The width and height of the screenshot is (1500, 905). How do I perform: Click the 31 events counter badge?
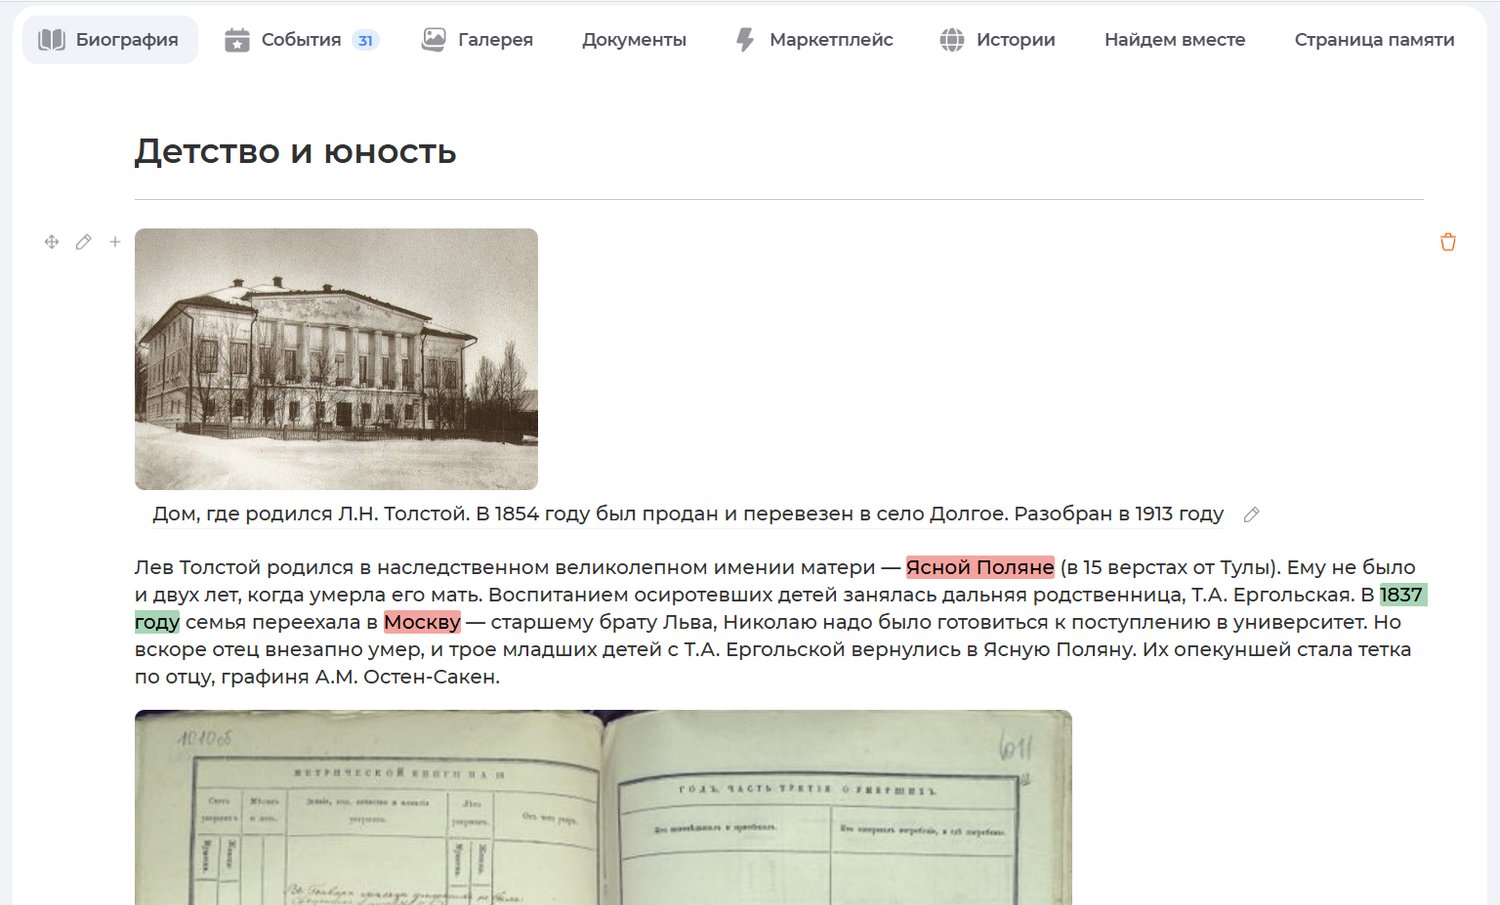(x=365, y=41)
